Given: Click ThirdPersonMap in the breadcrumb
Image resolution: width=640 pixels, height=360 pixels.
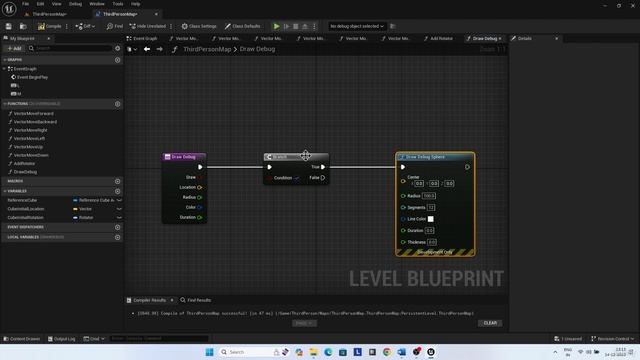Looking at the screenshot, I should (207, 49).
